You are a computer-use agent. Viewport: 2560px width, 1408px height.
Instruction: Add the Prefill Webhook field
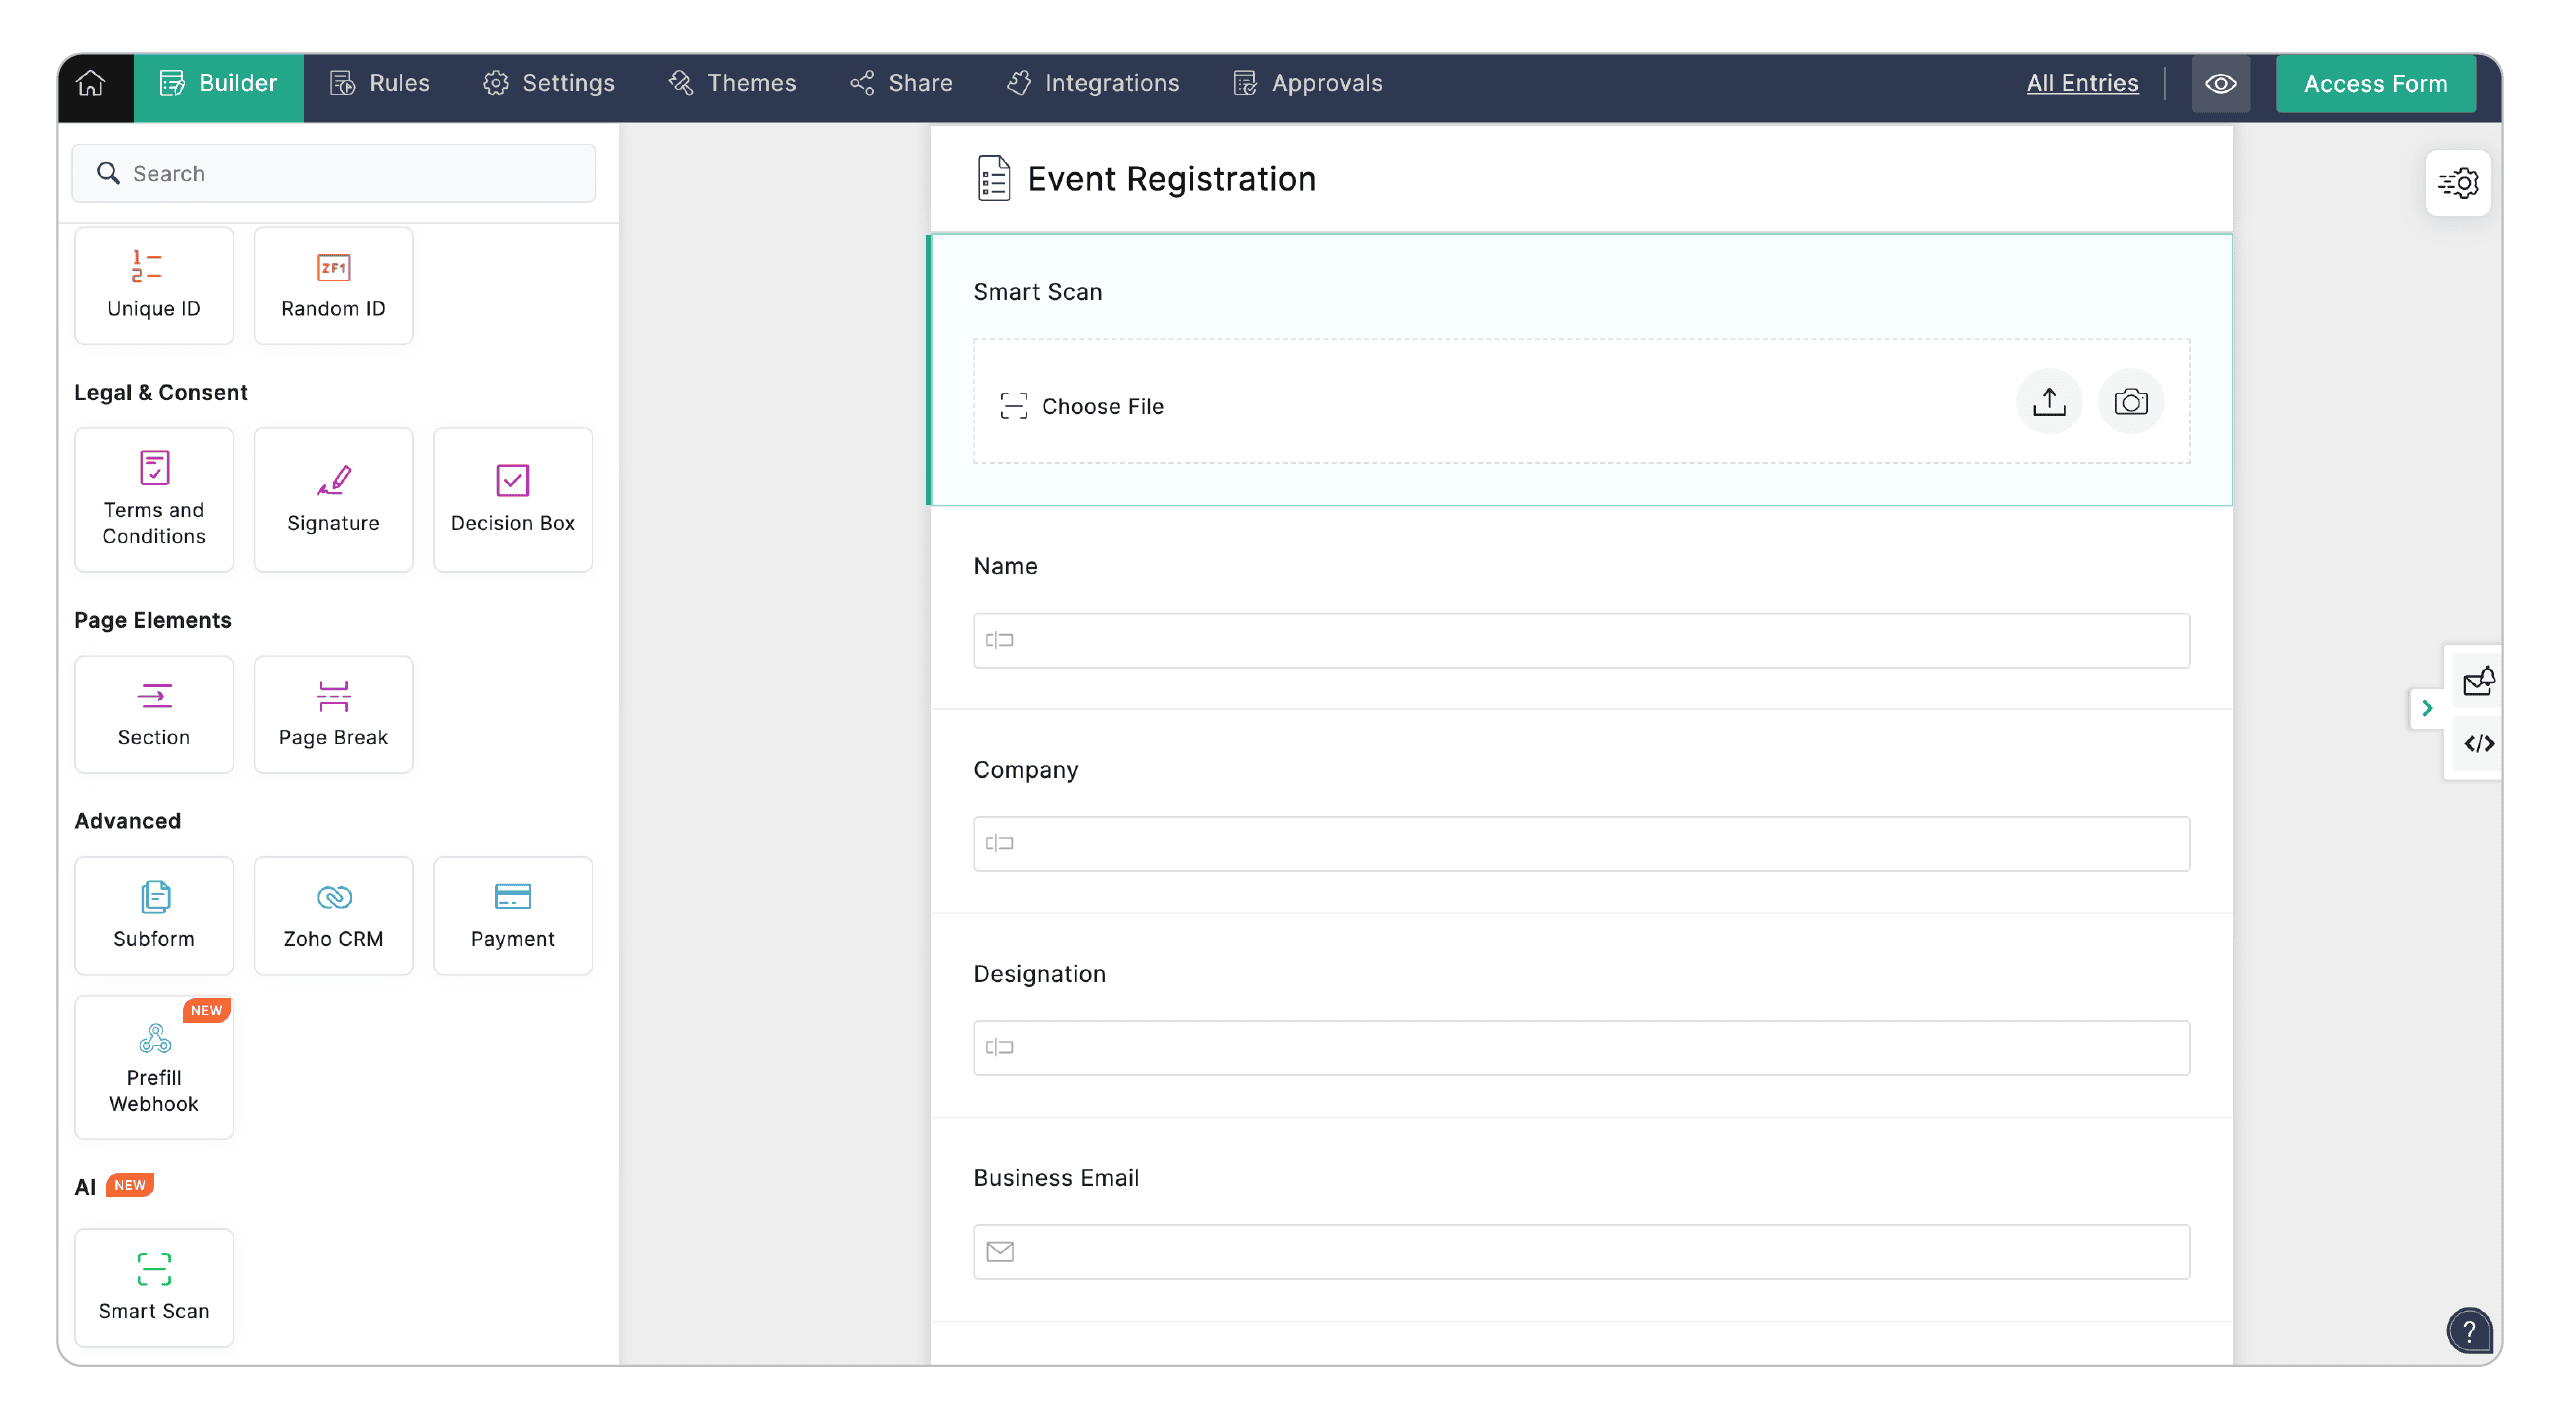[154, 1067]
